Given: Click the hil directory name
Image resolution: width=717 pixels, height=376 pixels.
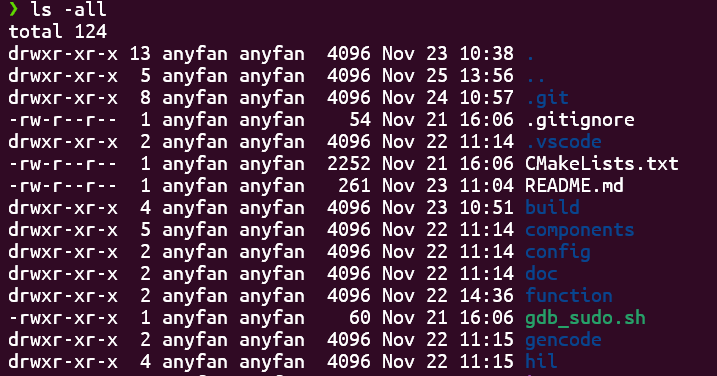Looking at the screenshot, I should [x=541, y=361].
